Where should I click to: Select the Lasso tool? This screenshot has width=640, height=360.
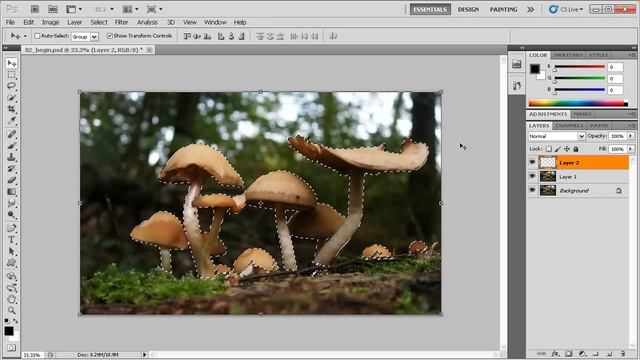[x=11, y=86]
